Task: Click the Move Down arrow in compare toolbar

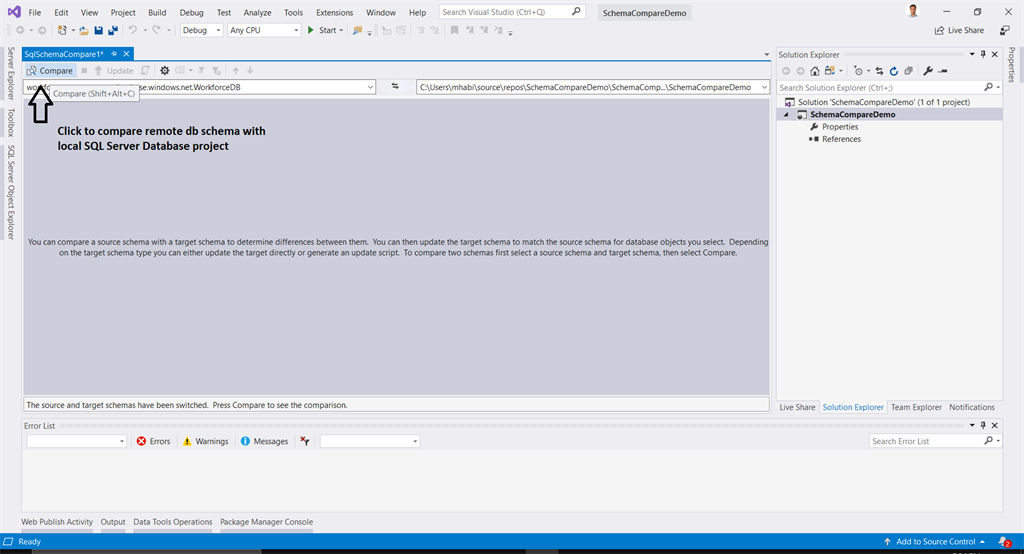Action: tap(250, 71)
